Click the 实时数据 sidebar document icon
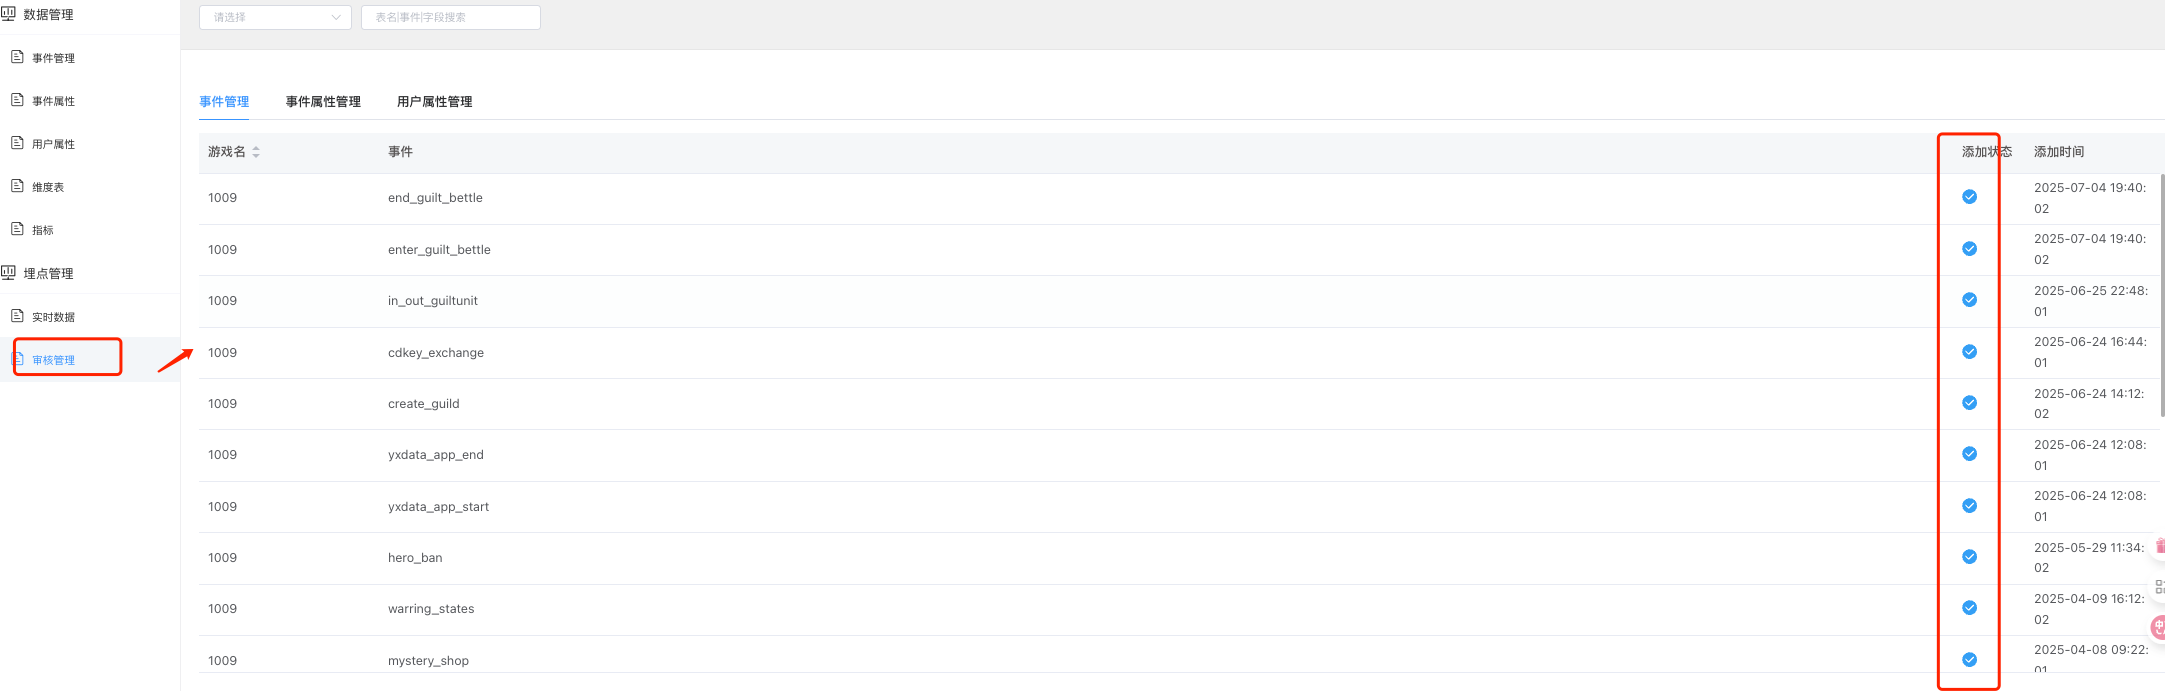This screenshot has height=691, width=2165. click(17, 316)
